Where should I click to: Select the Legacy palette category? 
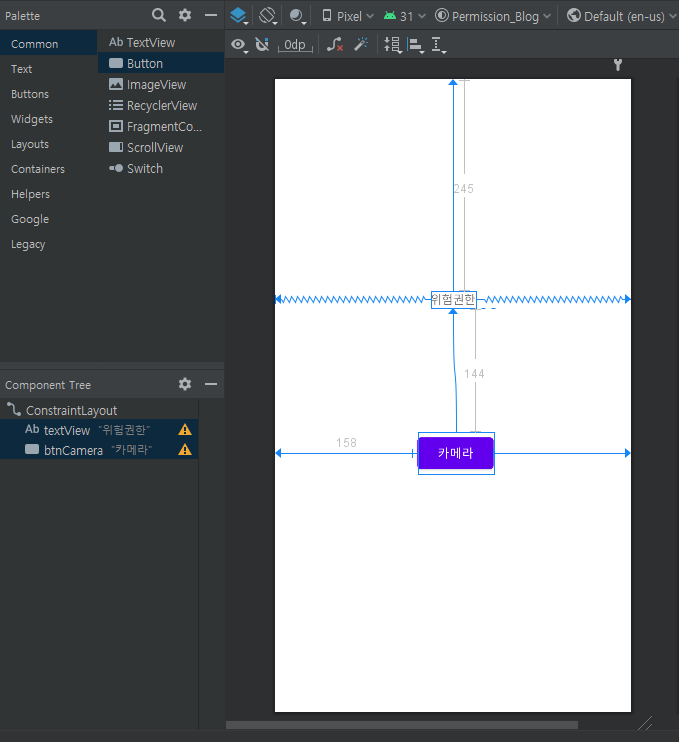click(49, 245)
